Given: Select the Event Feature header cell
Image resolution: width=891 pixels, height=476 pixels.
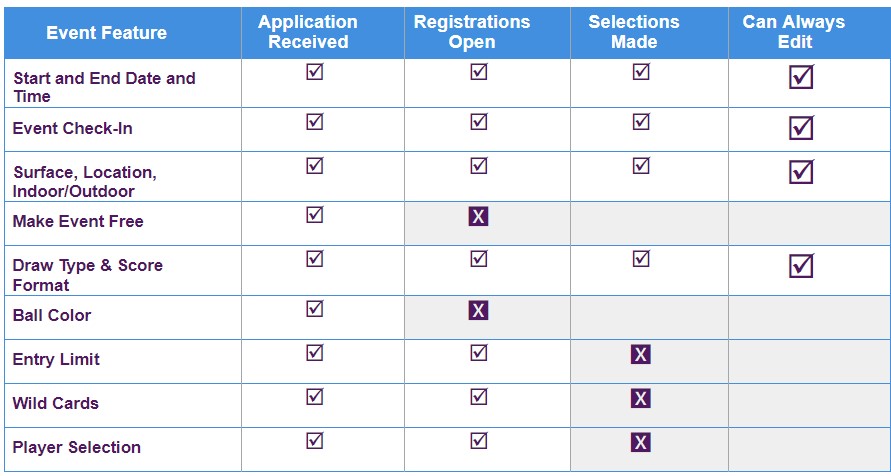Looking at the screenshot, I should [107, 33].
